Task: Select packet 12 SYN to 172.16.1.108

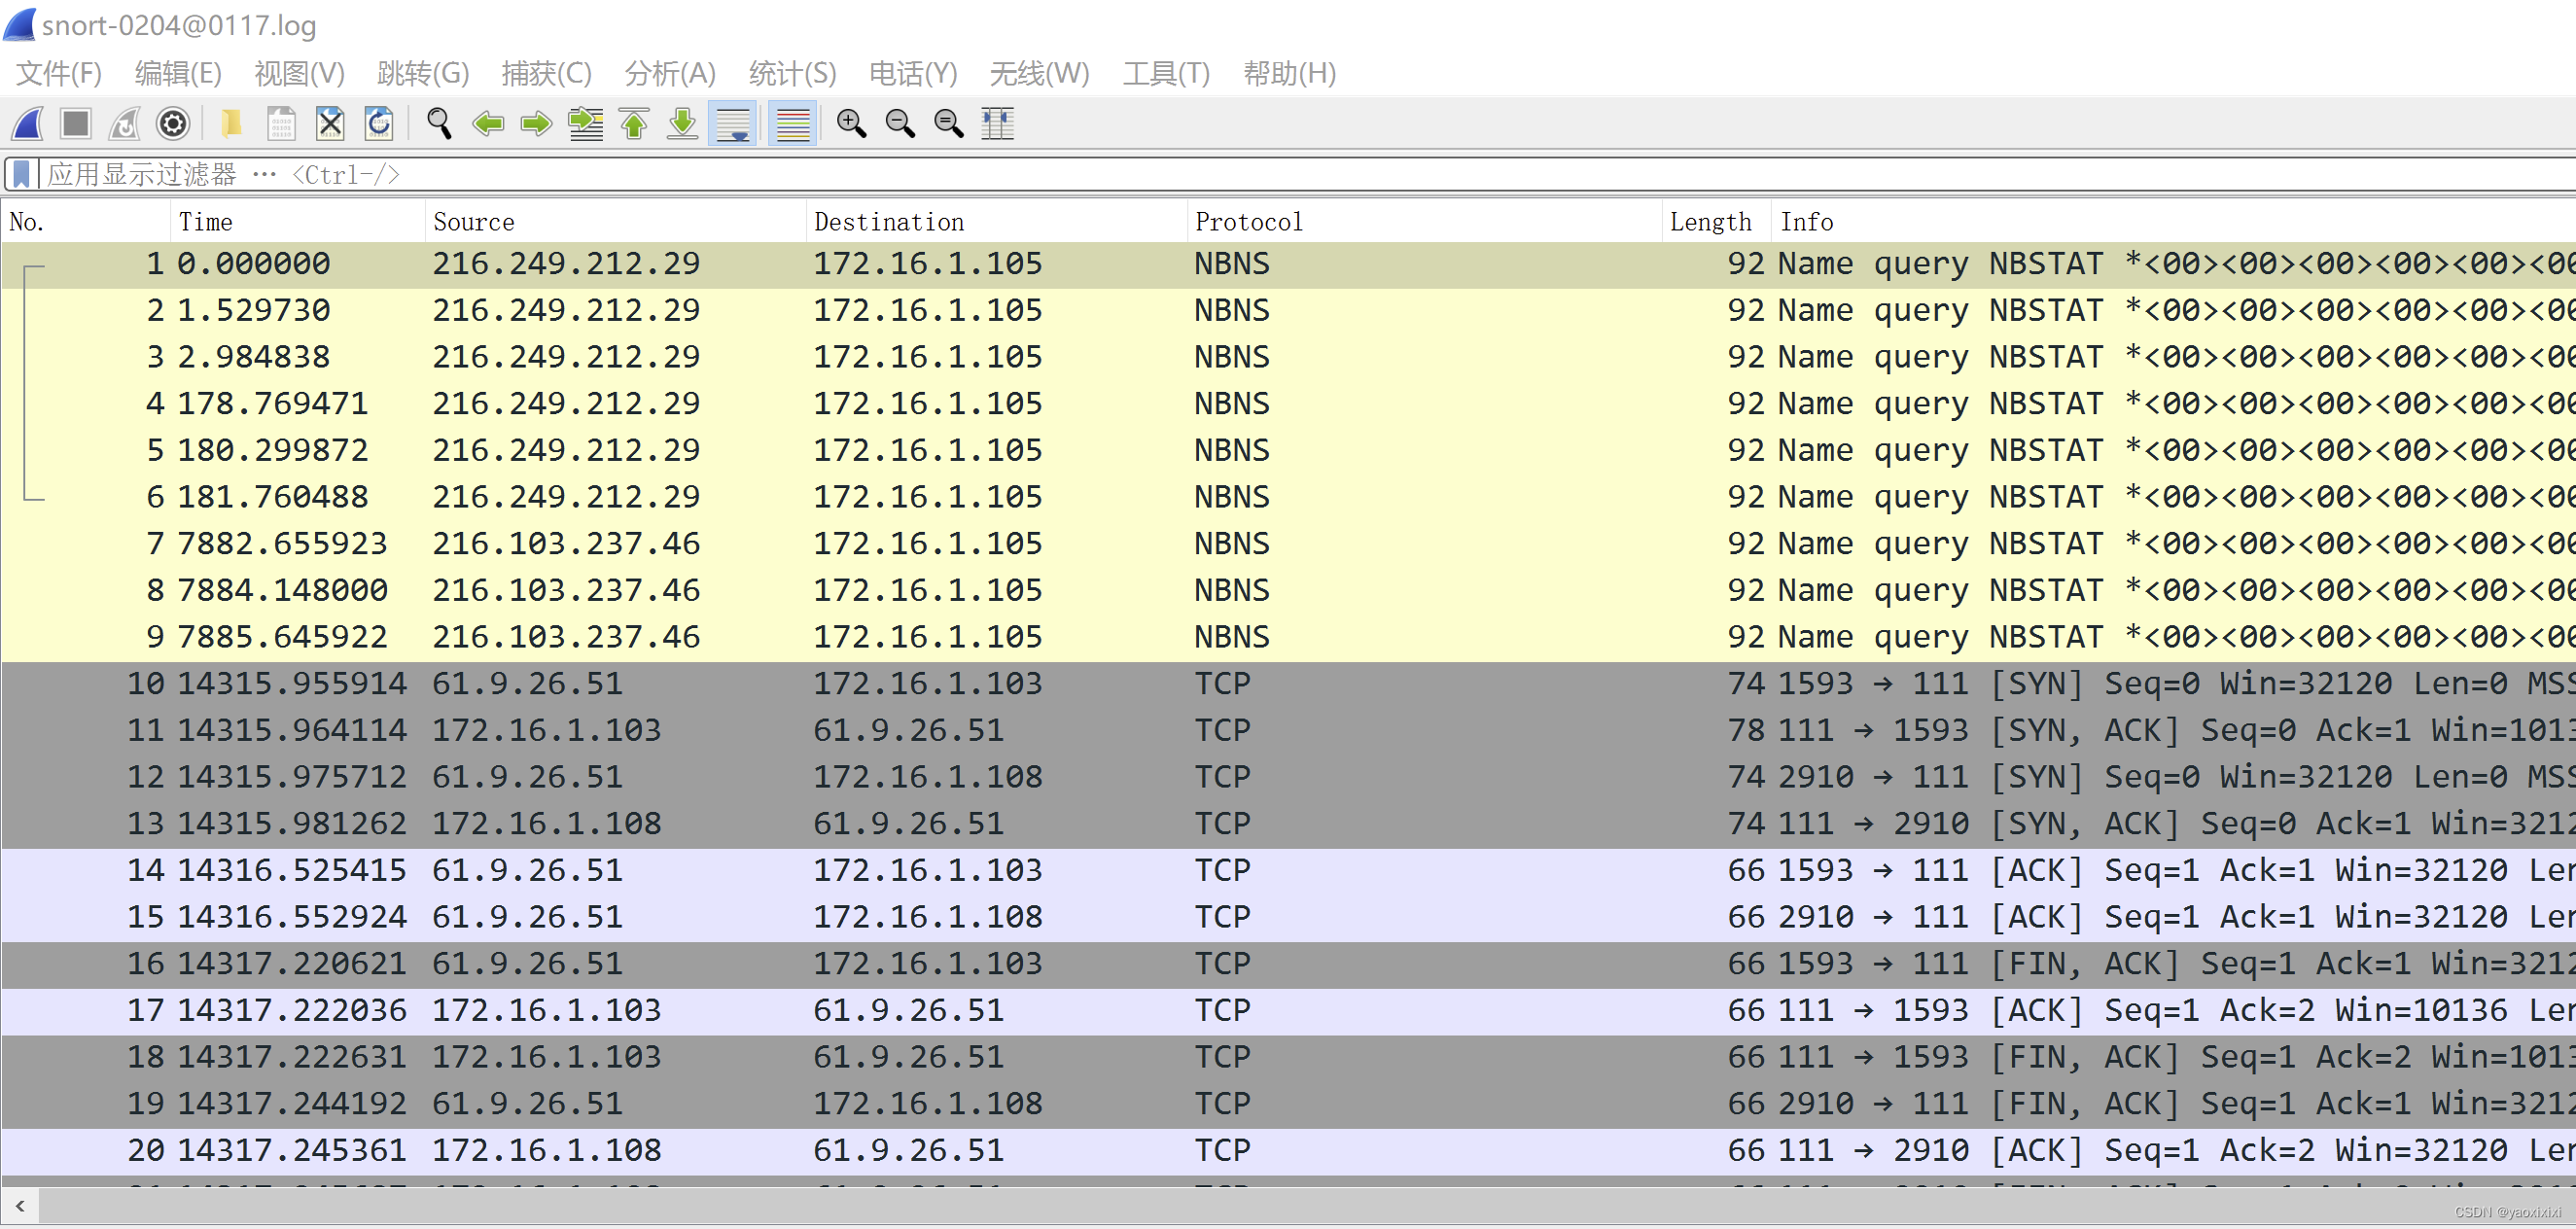Action: (1288, 777)
